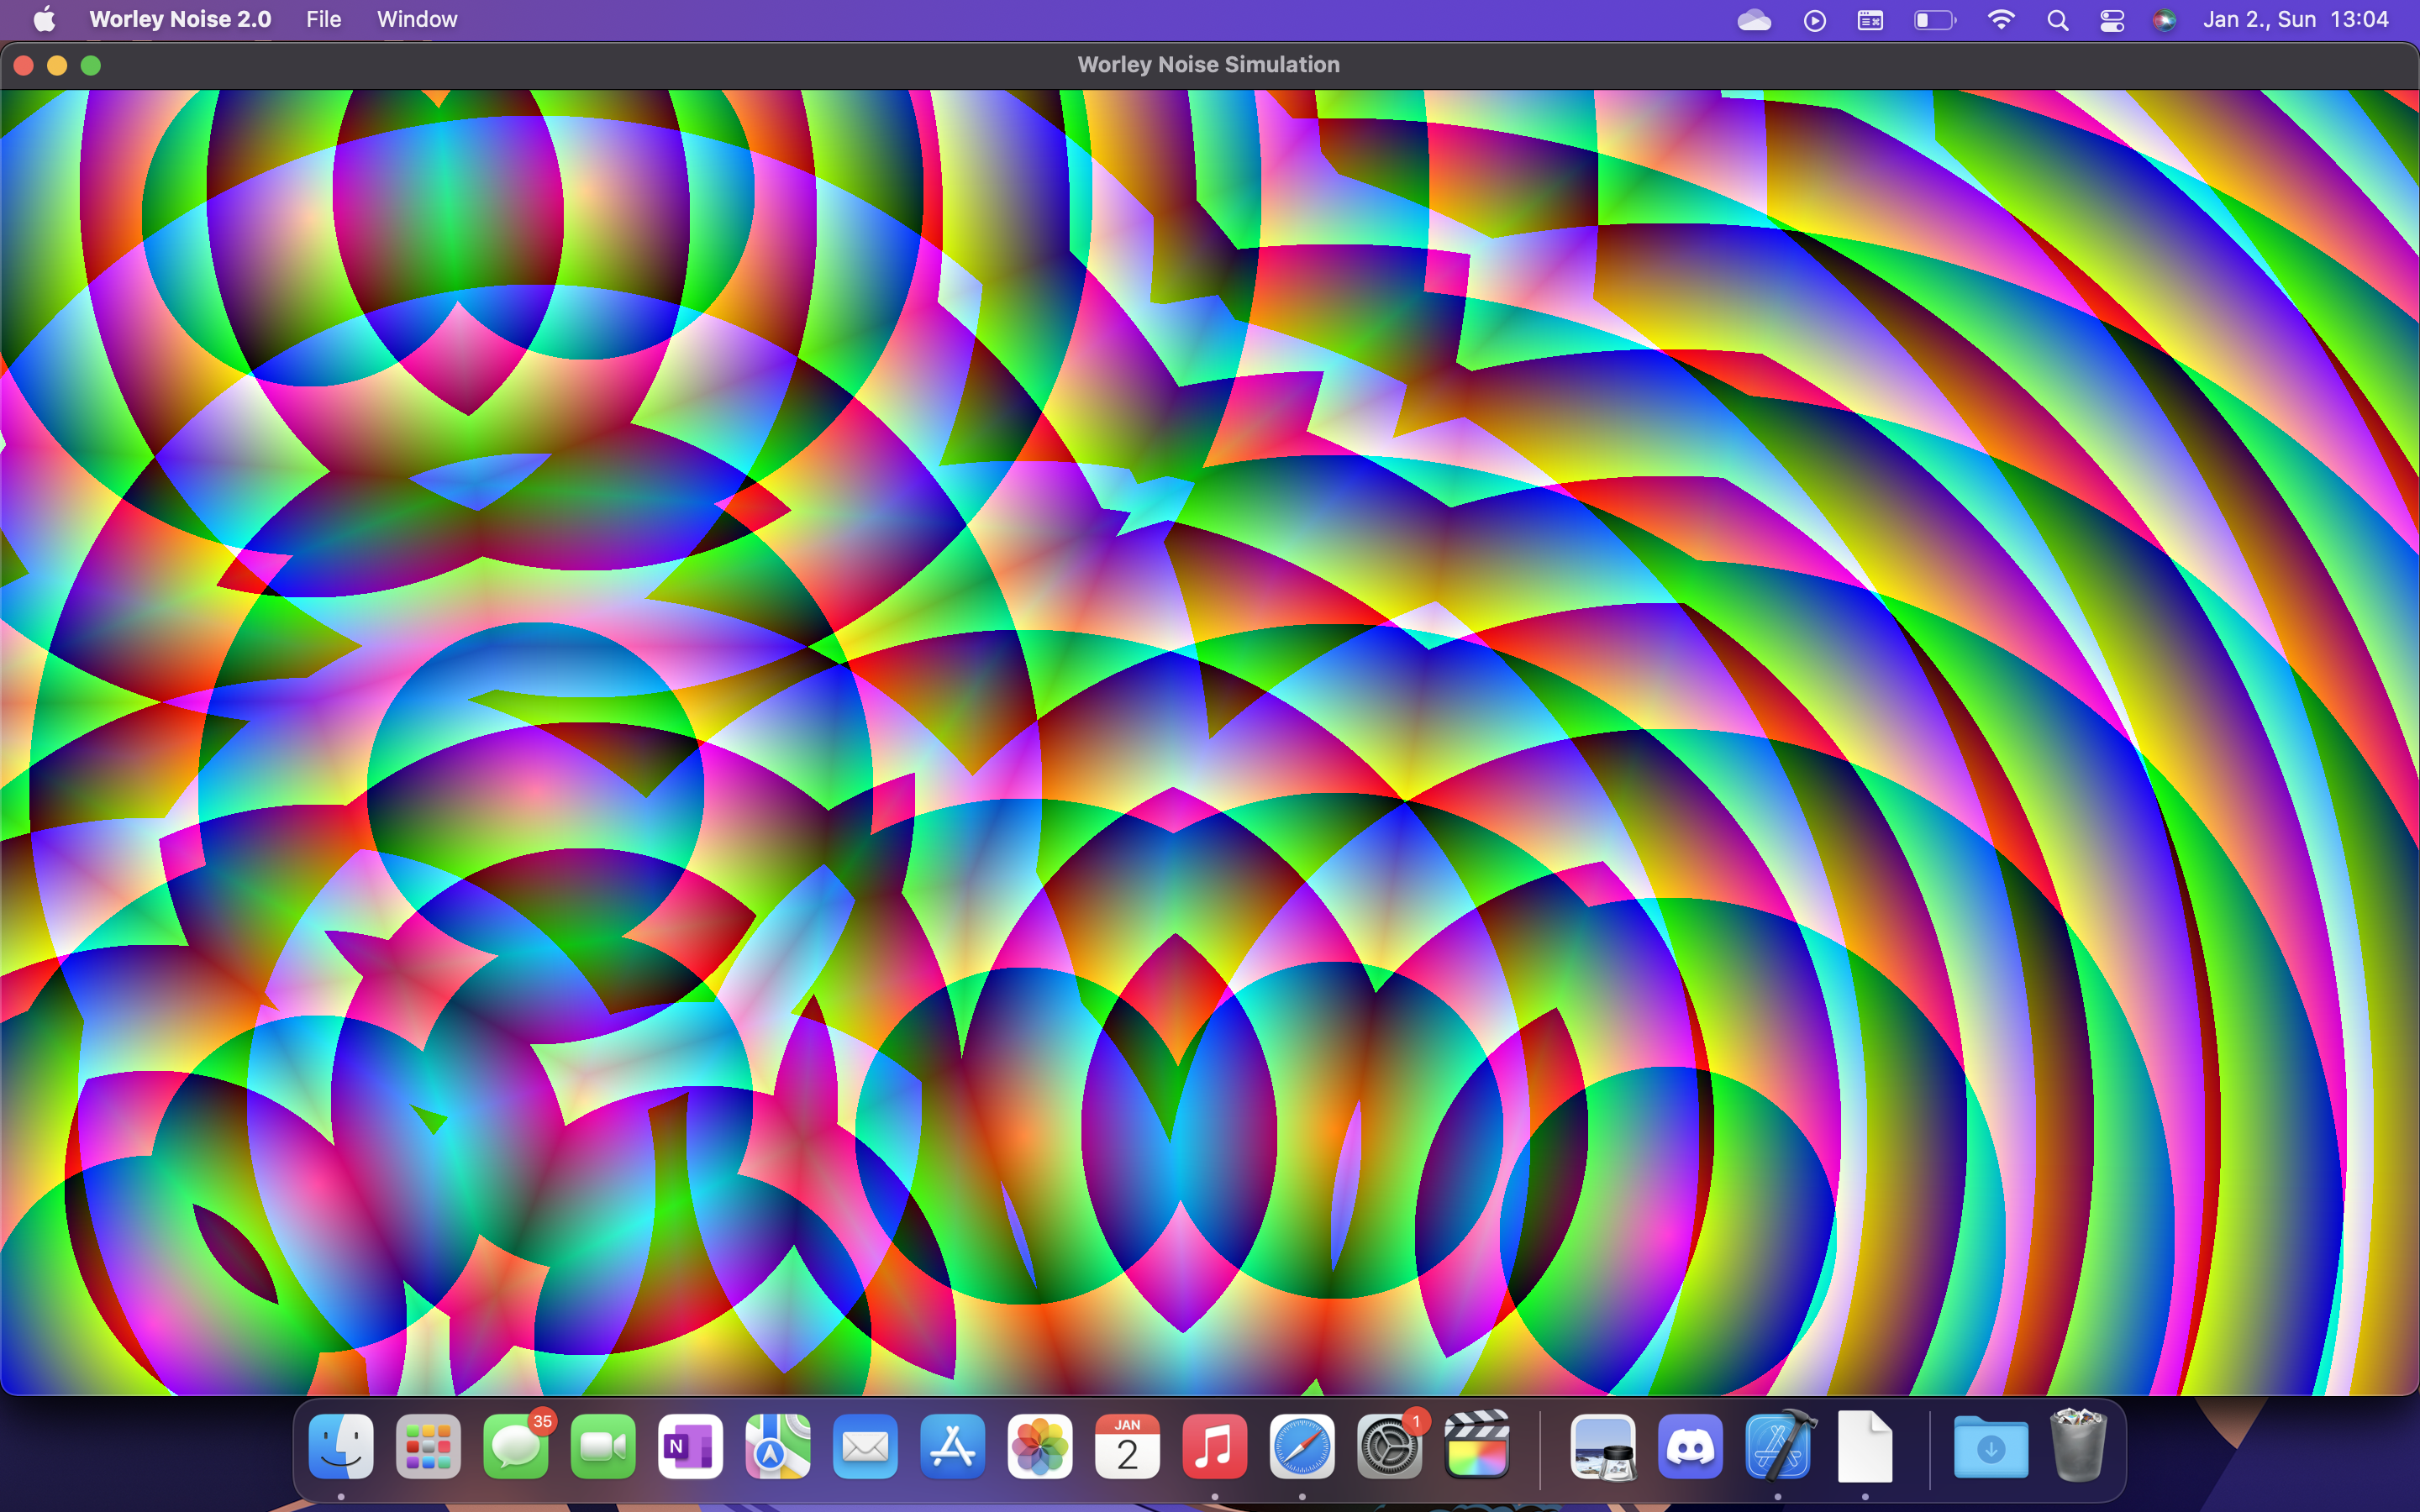Open Safari from the Dock
The image size is (2420, 1512).
[x=1302, y=1446]
